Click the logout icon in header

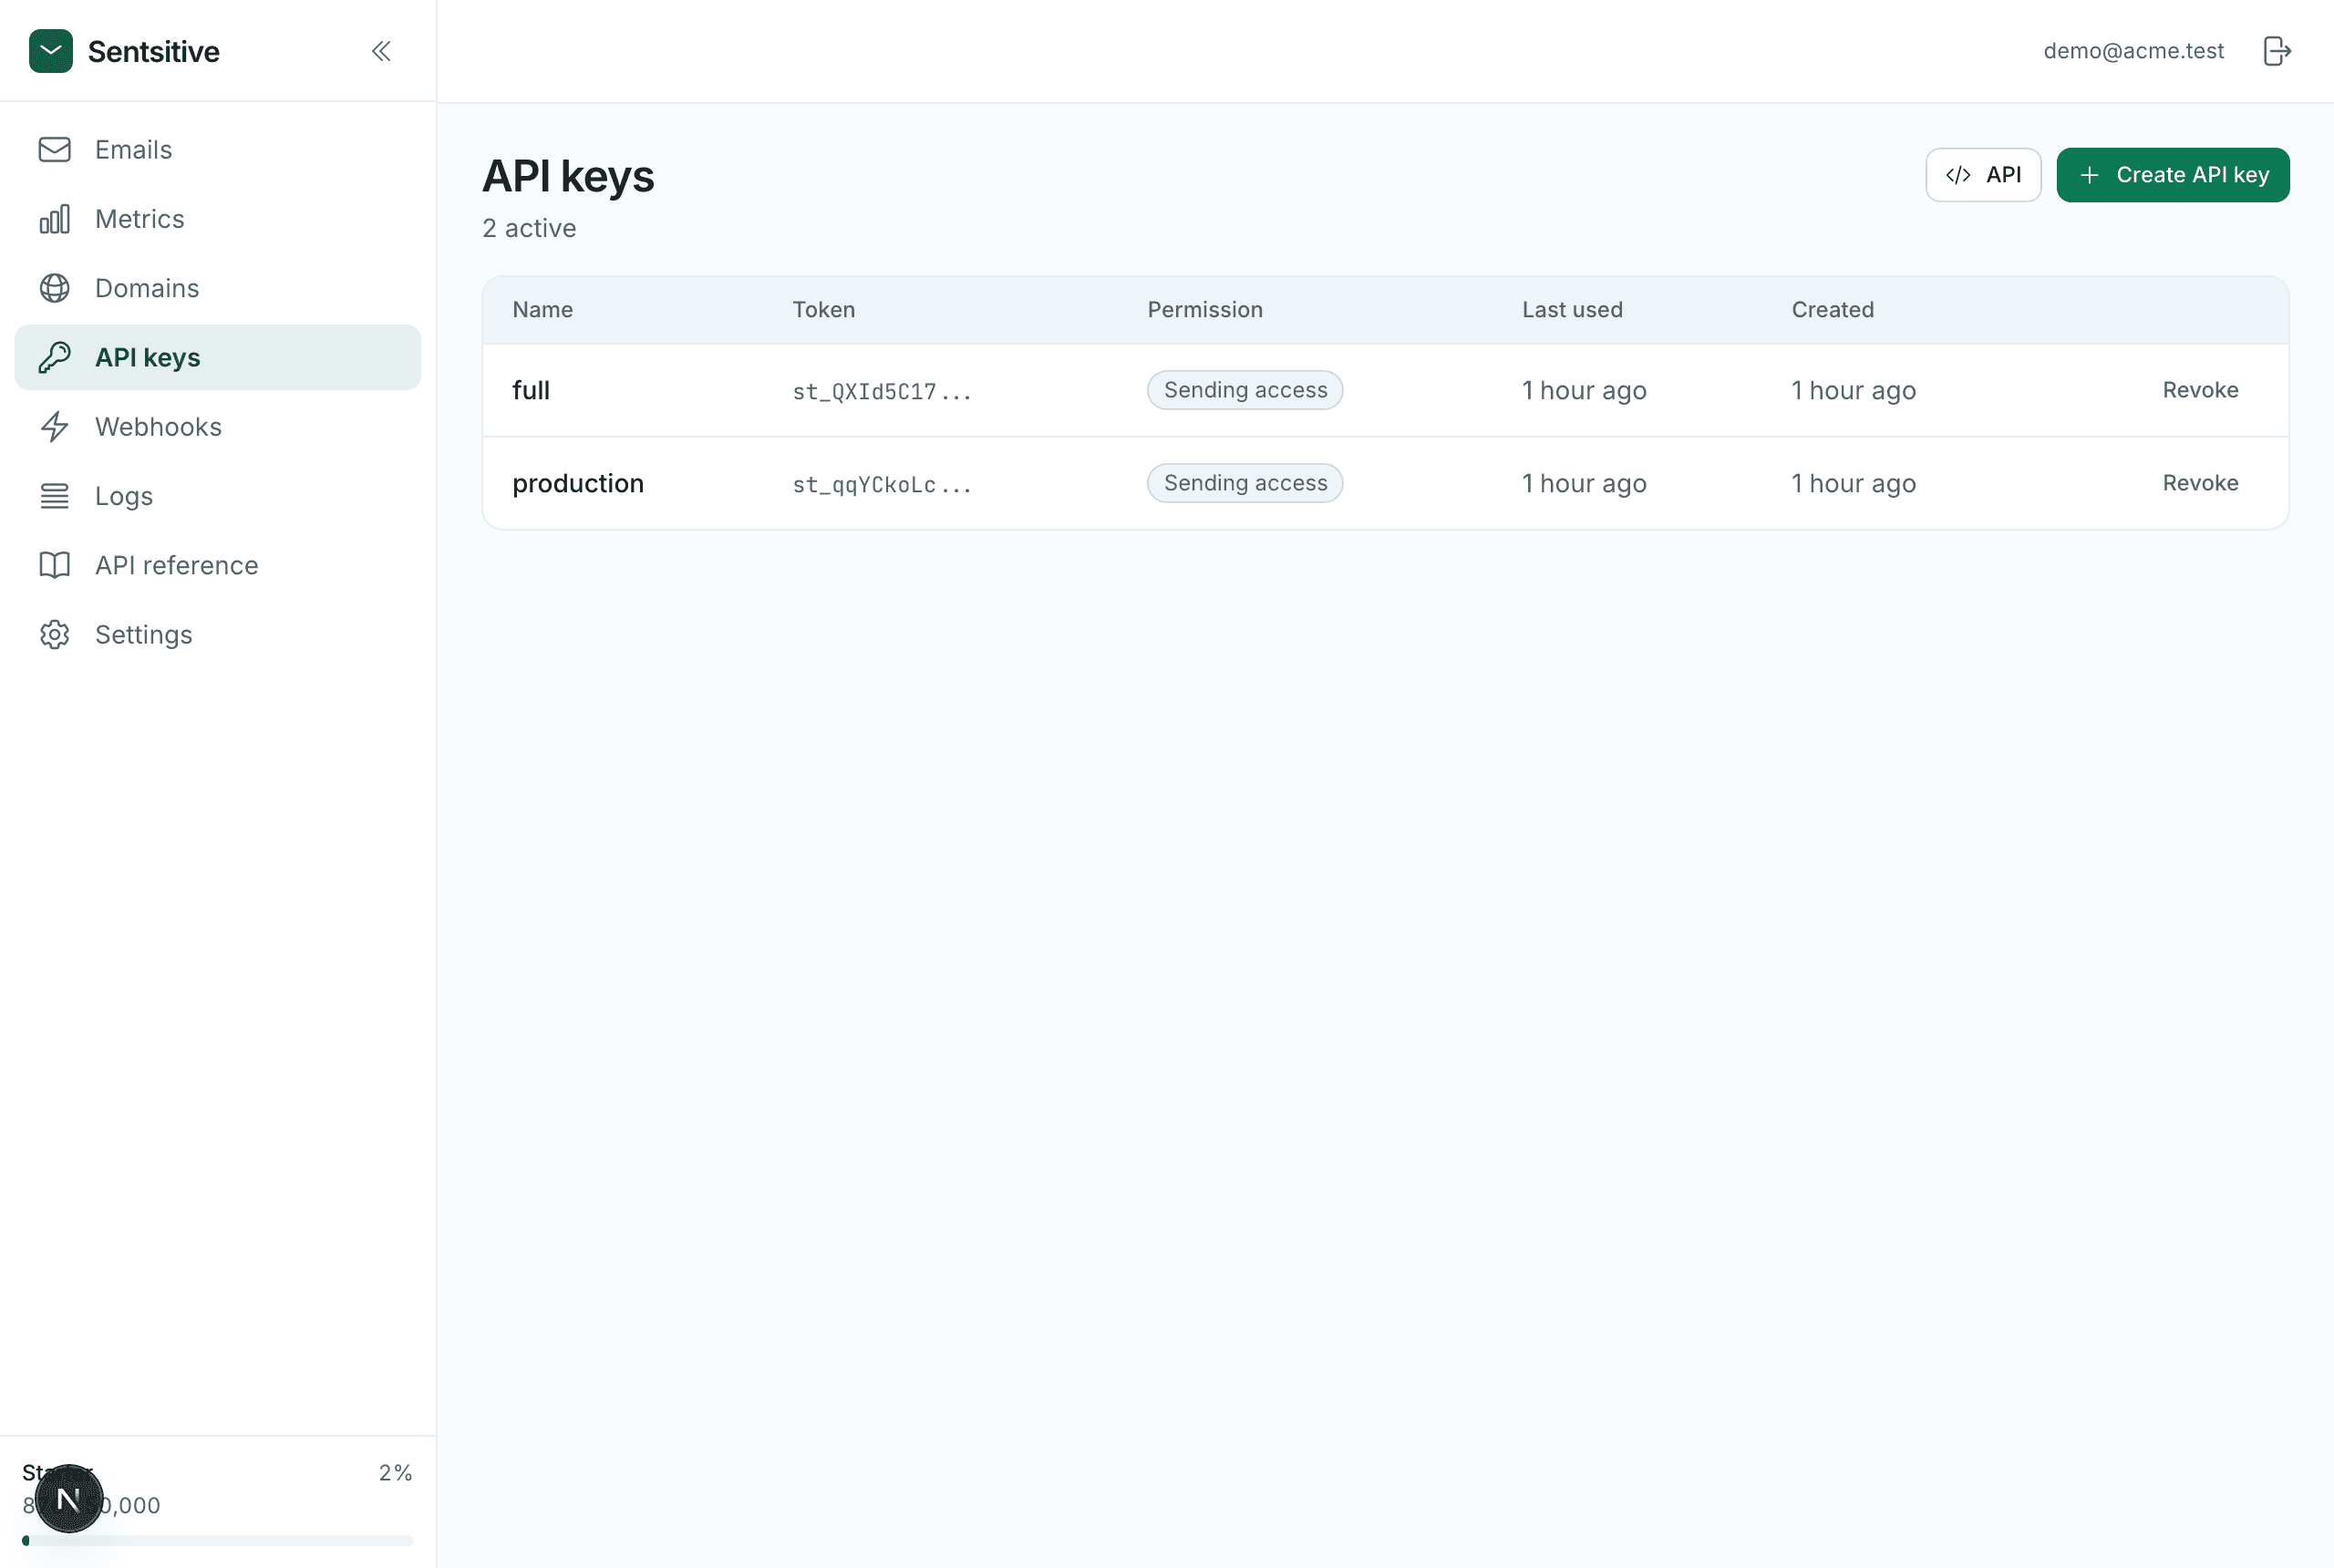pyautogui.click(x=2277, y=51)
